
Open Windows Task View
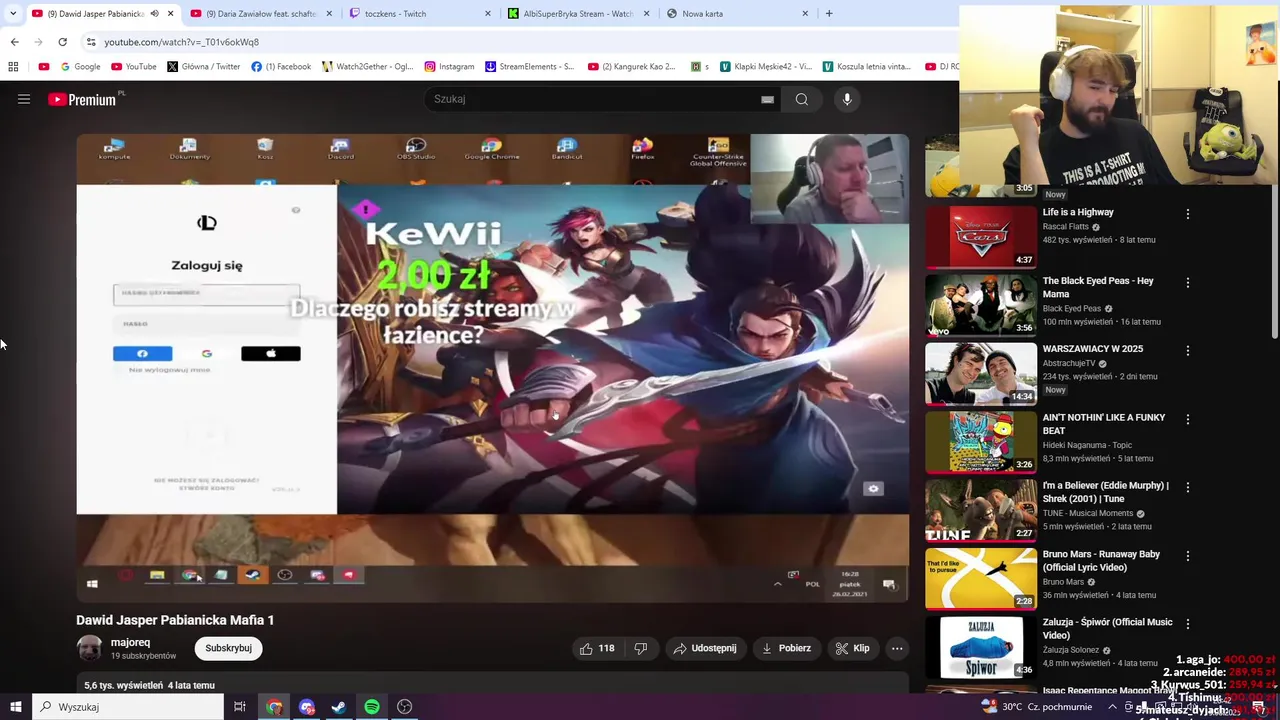point(240,707)
